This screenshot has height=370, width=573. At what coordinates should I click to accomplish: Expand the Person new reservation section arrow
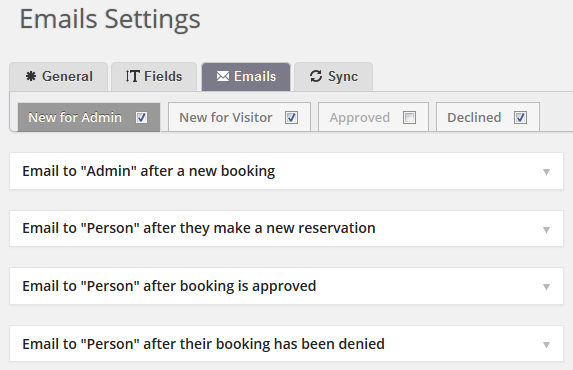546,230
